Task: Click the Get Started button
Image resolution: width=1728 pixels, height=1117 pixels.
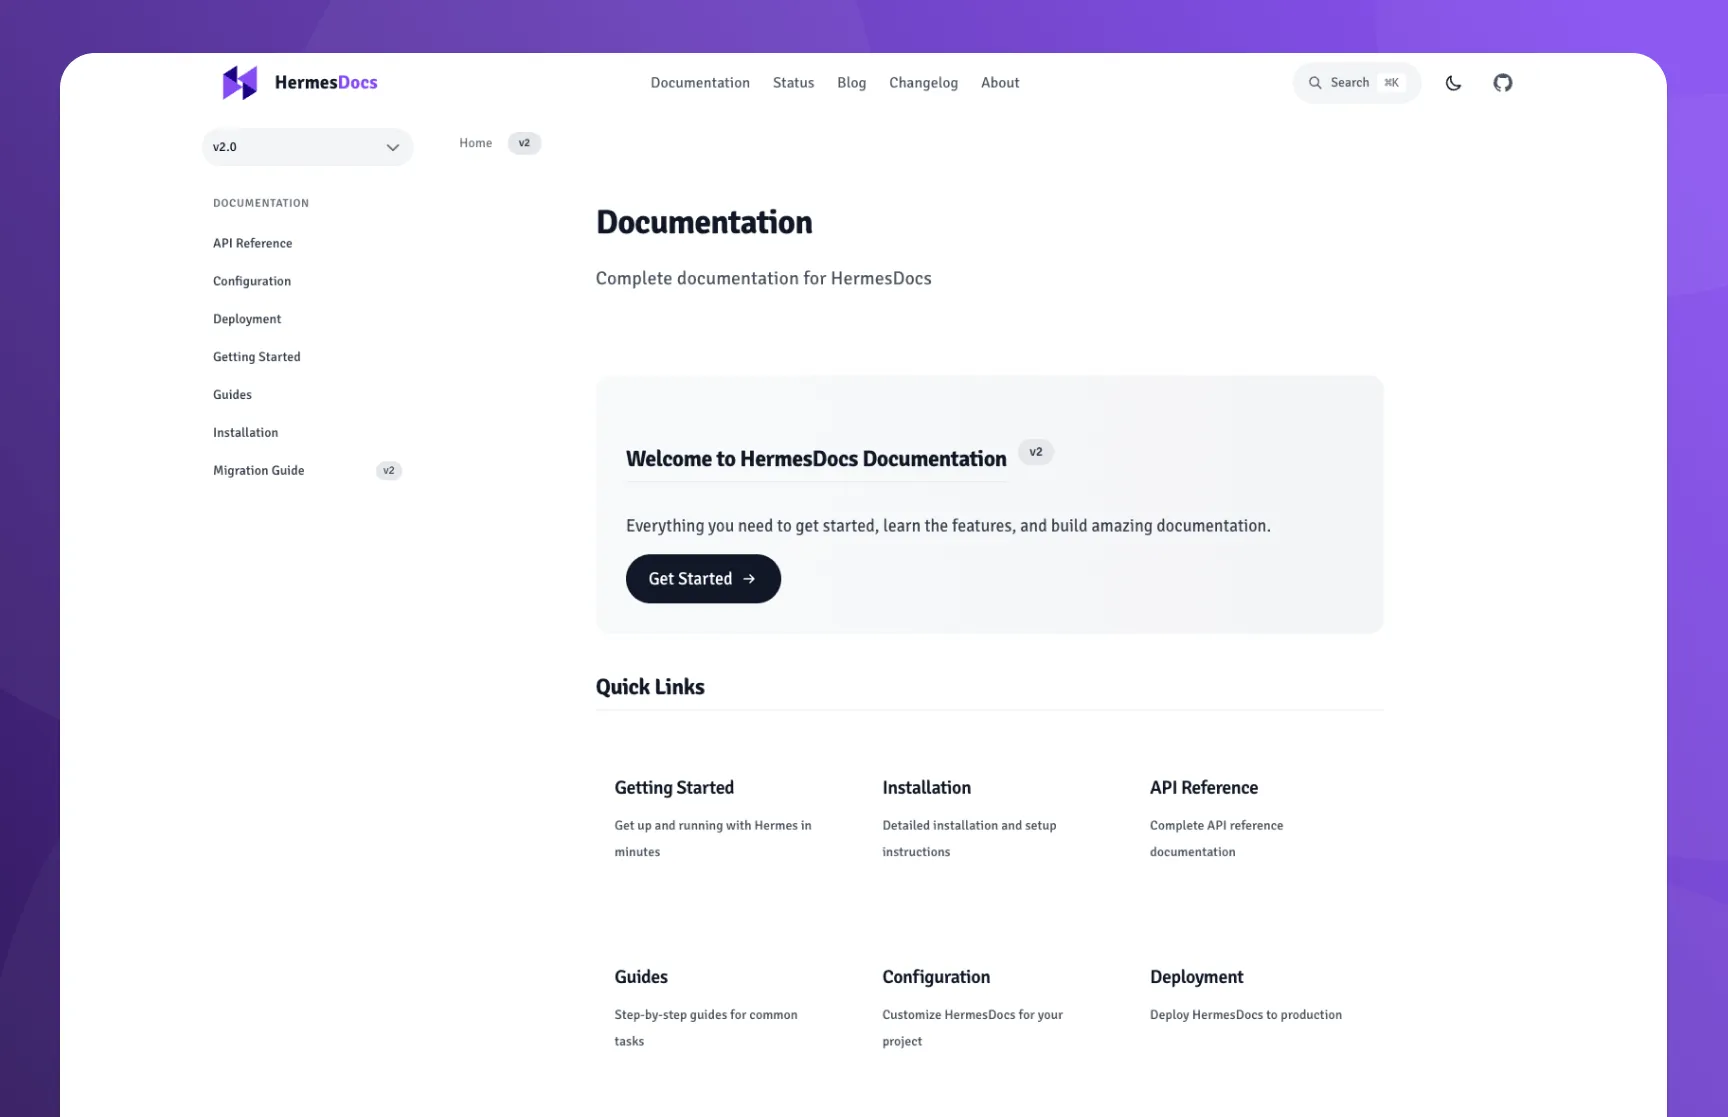Action: pos(703,578)
